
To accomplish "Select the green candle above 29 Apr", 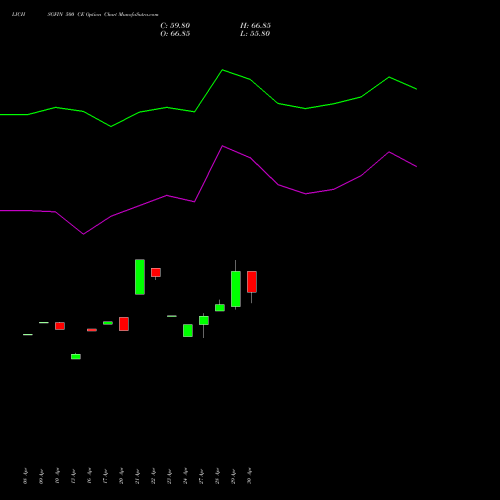I will (236, 289).
